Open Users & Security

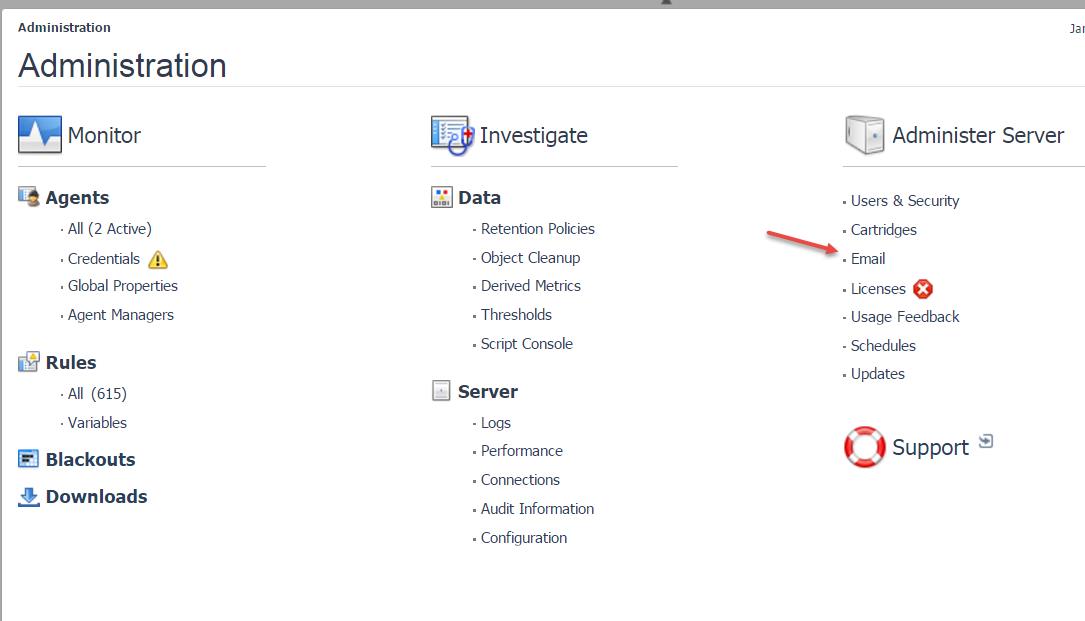904,201
